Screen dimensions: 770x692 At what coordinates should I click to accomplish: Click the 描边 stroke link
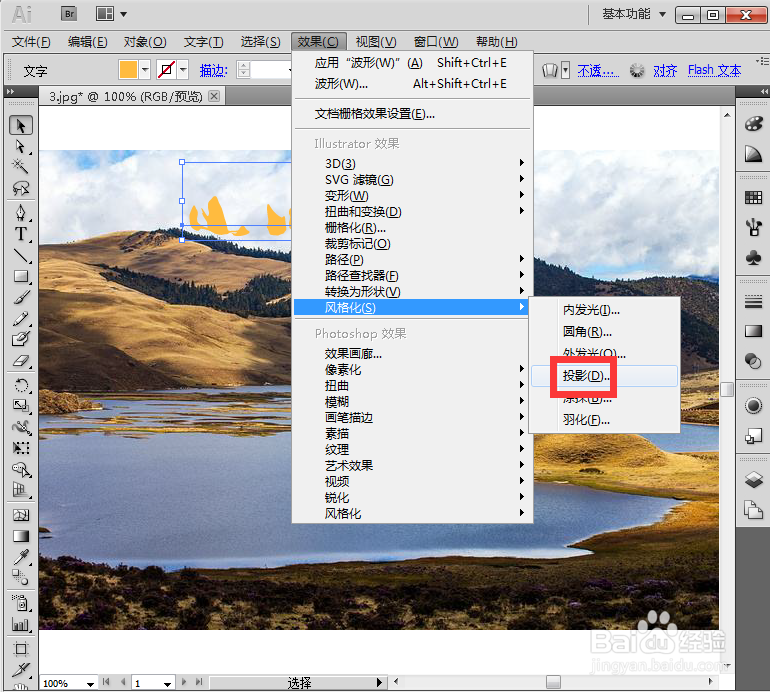(214, 71)
